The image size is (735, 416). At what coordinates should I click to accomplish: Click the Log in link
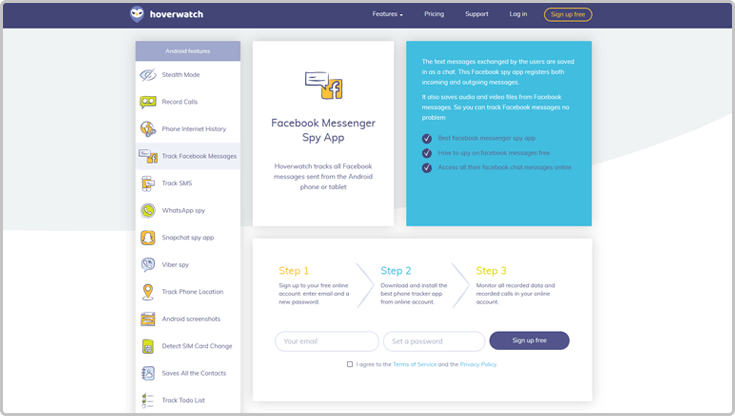click(x=518, y=14)
